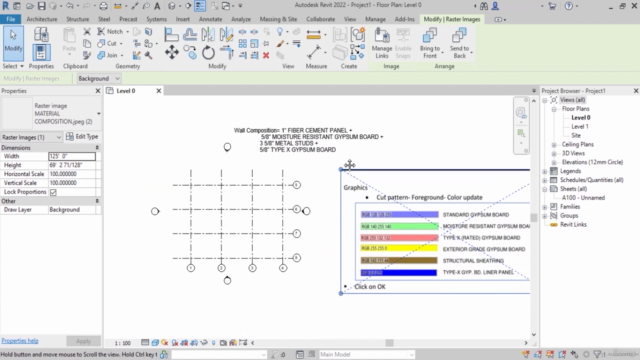
Task: Select the Copy tool in Modify panel
Action: (x=190, y=53)
